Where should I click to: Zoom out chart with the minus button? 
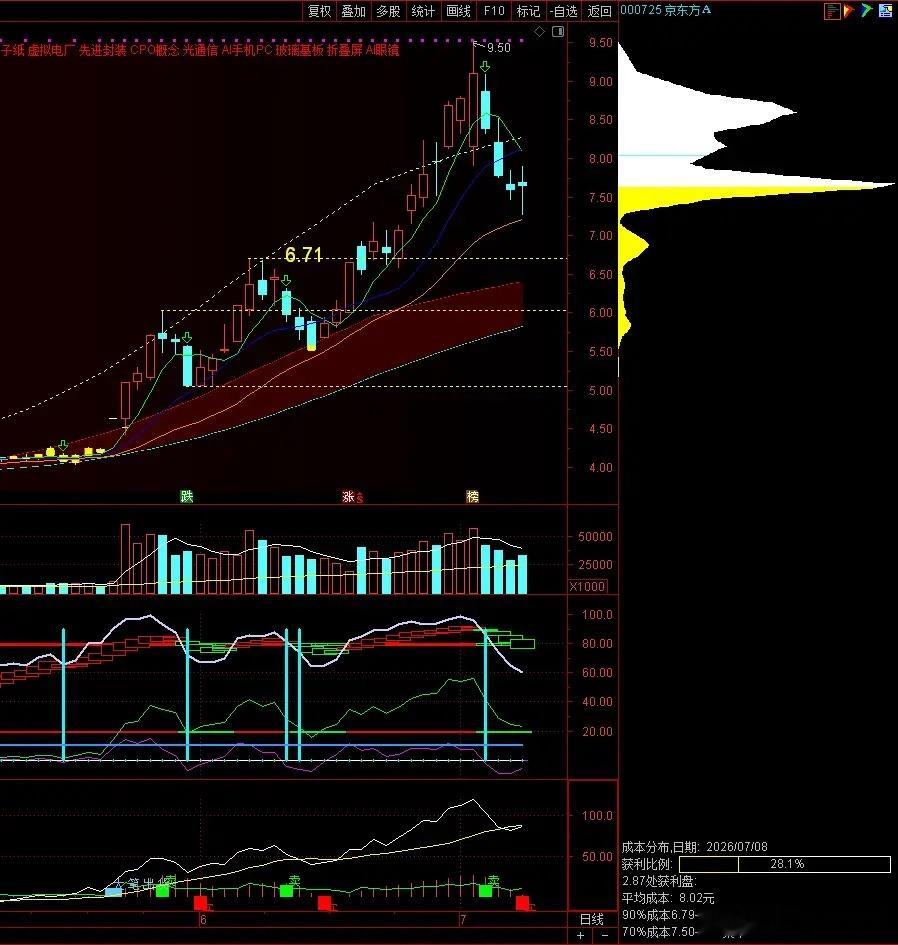pyautogui.click(x=604, y=935)
